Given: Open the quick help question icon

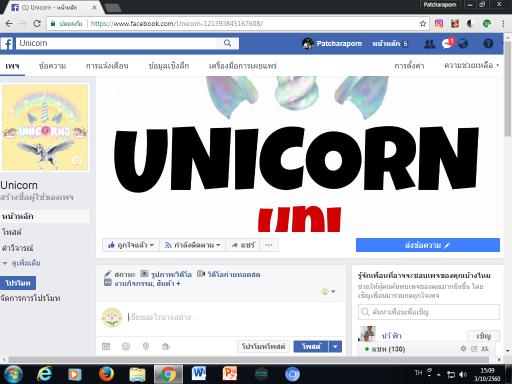Looking at the screenshot, I should point(488,44).
